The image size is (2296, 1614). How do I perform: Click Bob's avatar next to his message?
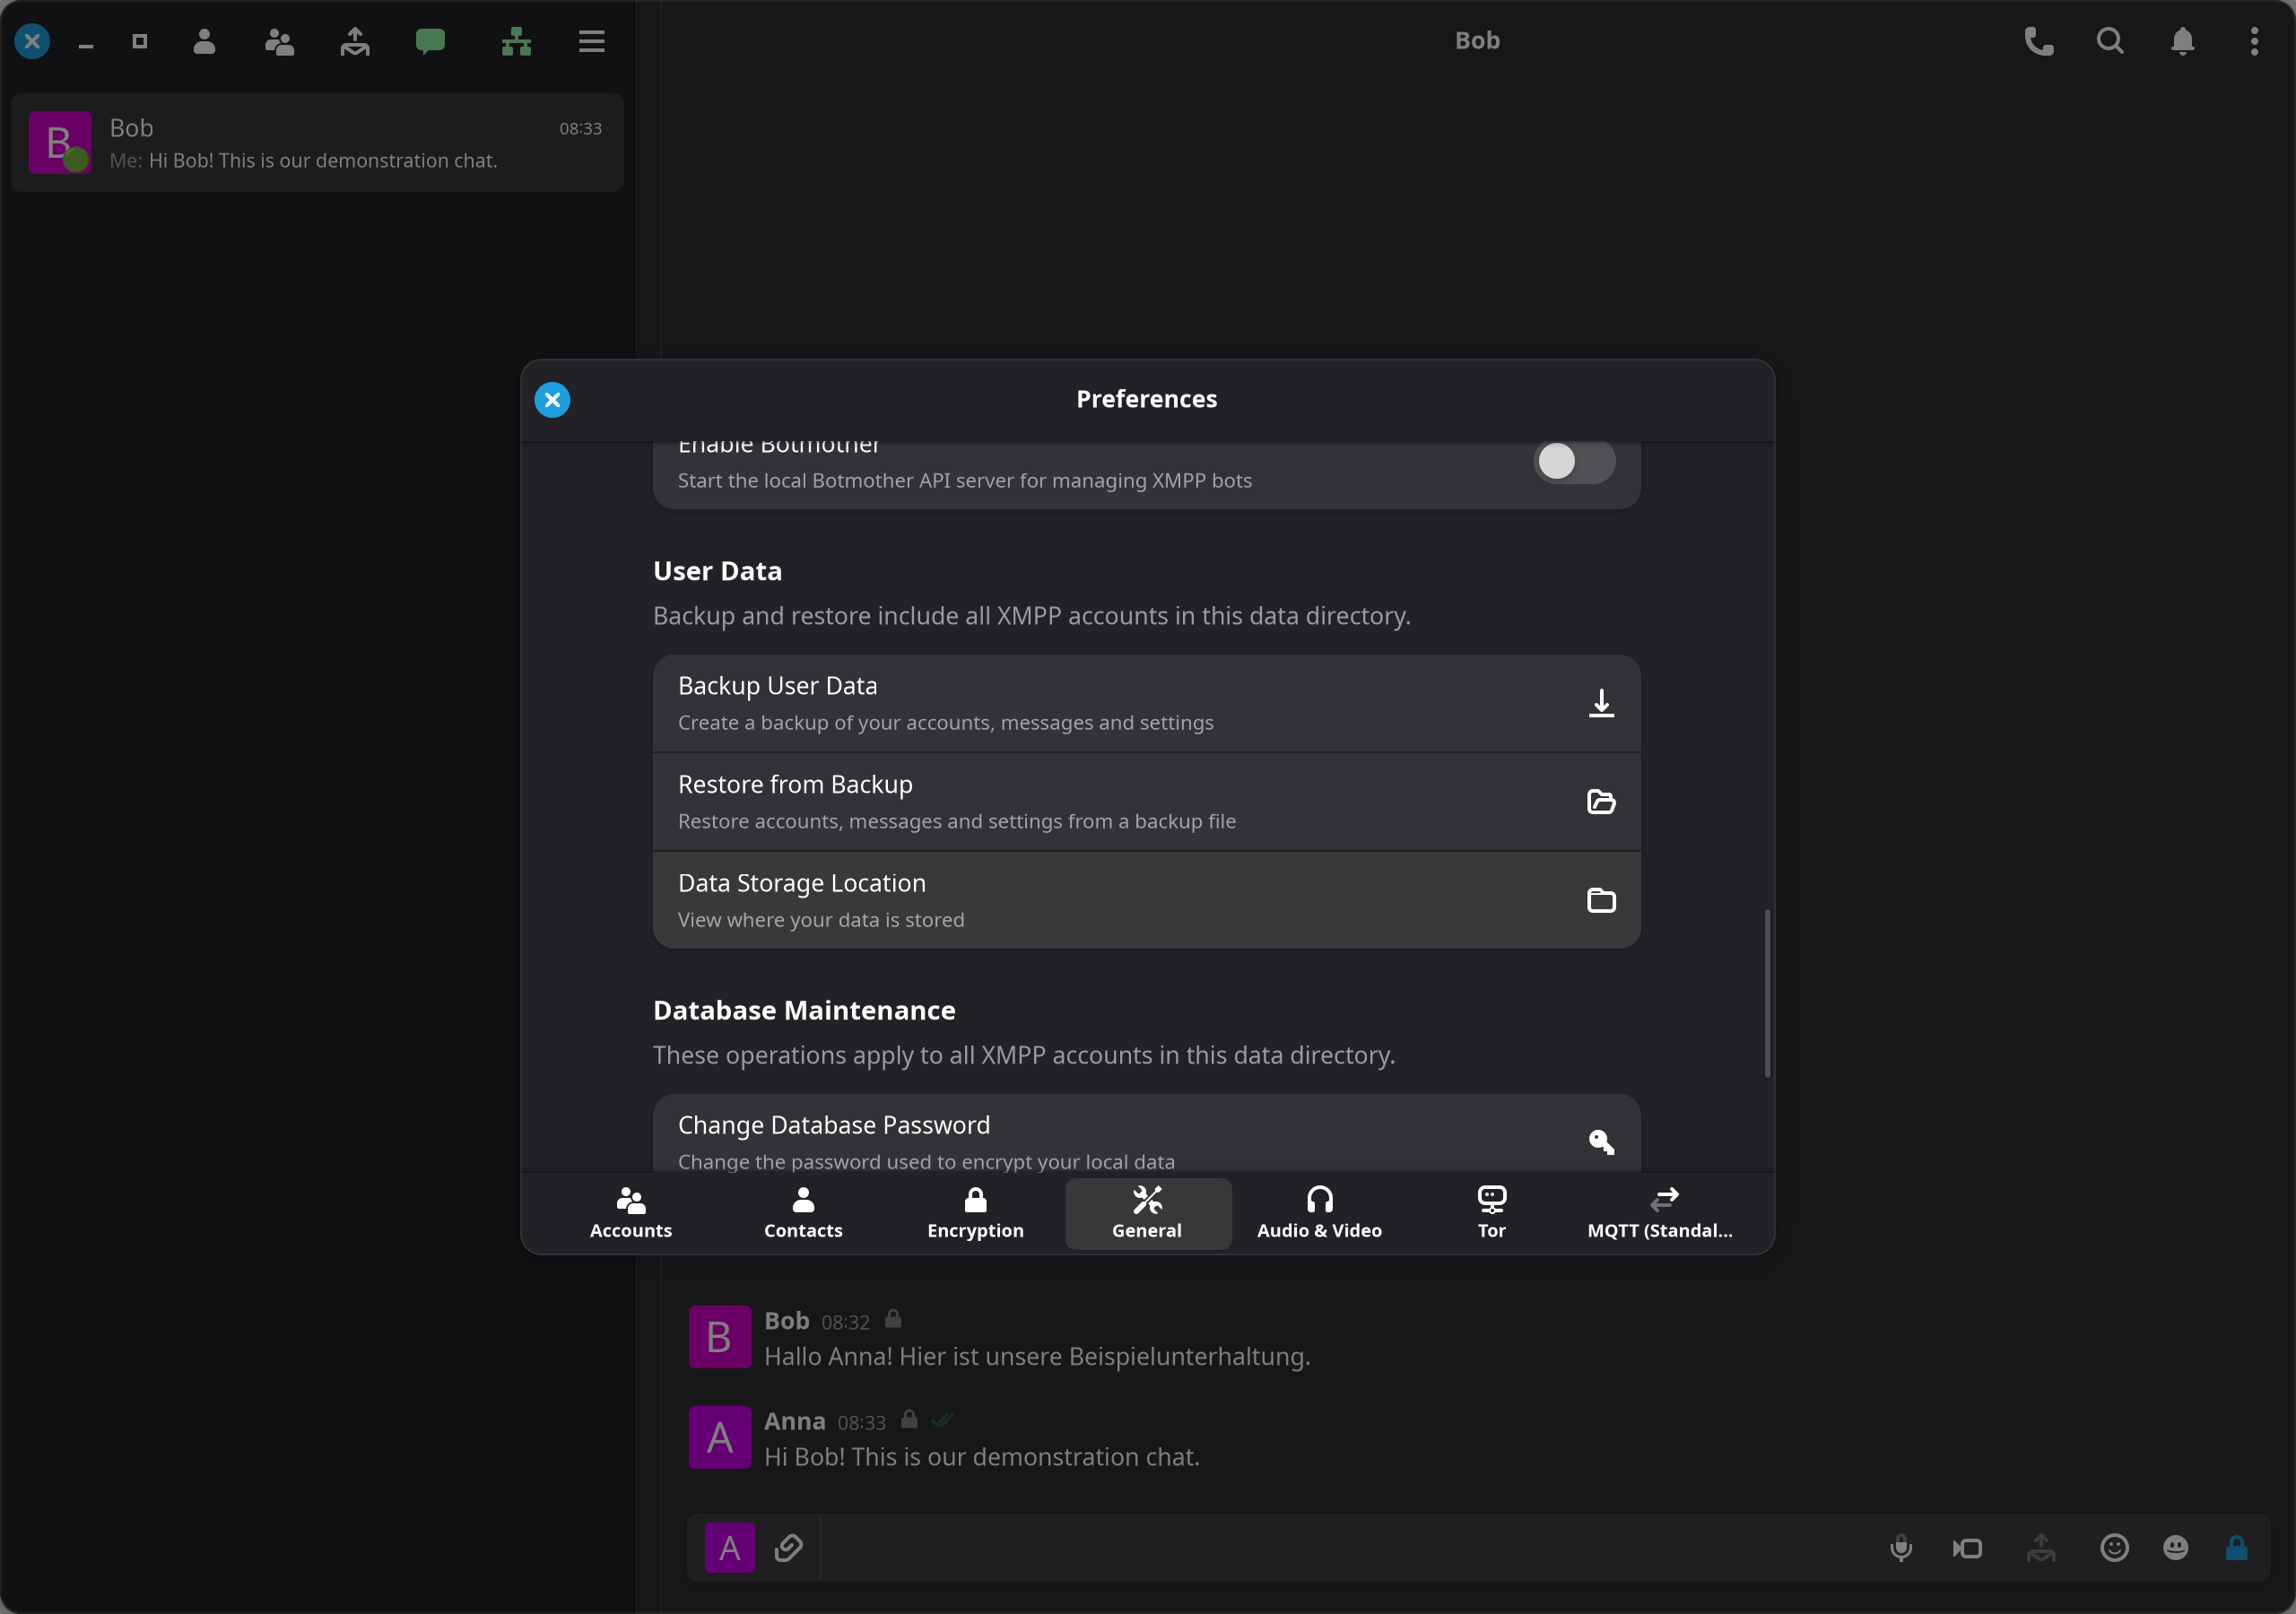[x=719, y=1336]
